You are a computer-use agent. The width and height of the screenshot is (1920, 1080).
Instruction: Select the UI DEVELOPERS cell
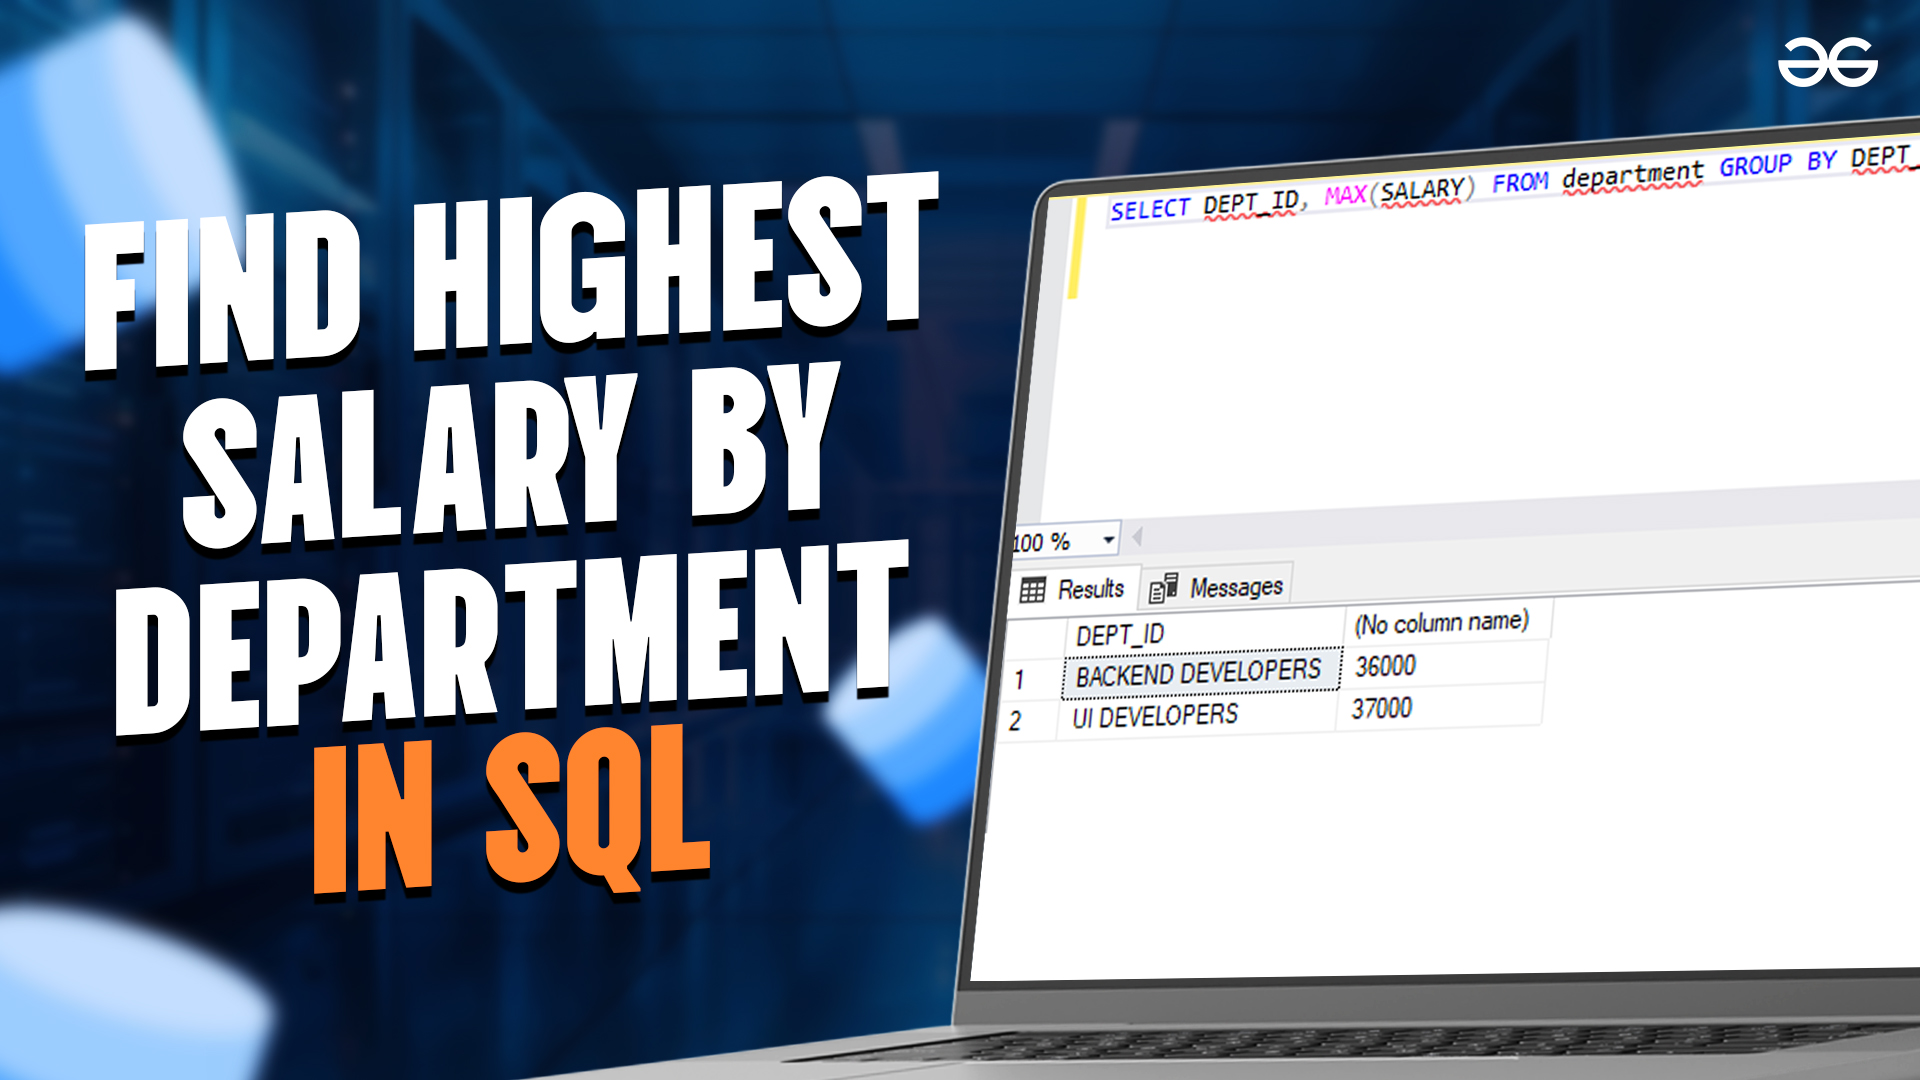(x=1155, y=716)
